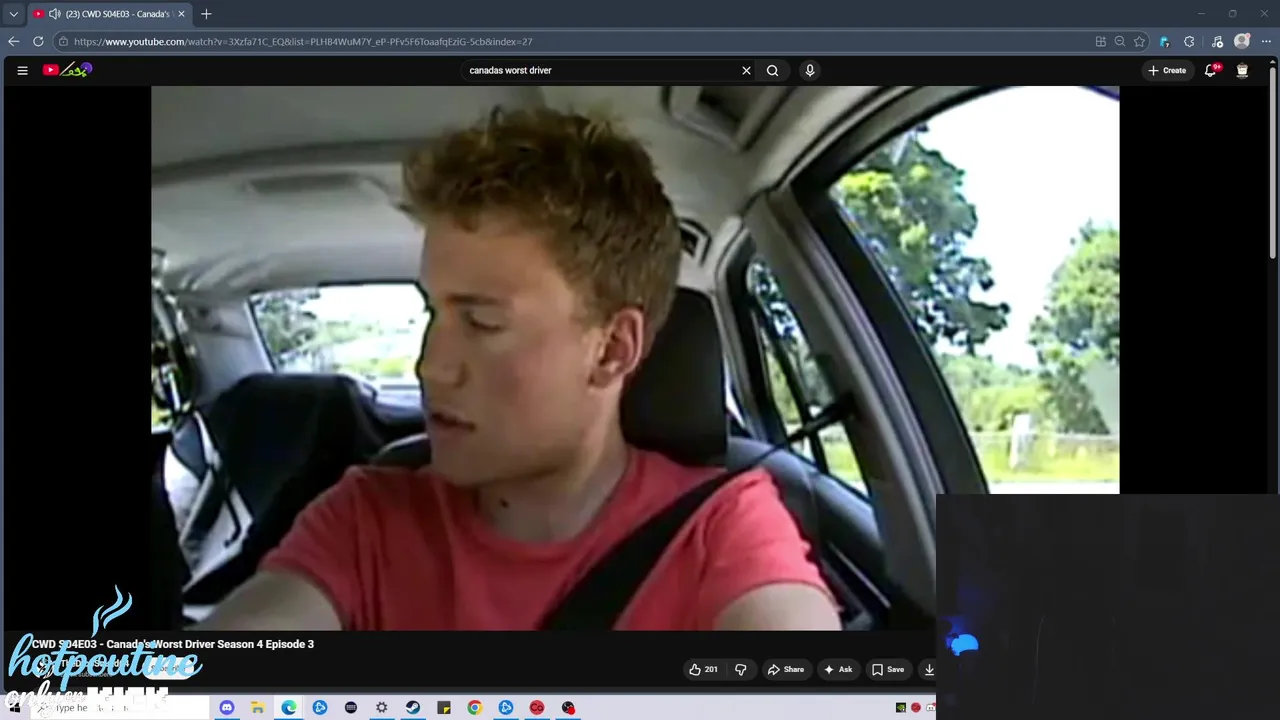The width and height of the screenshot is (1280, 720).
Task: Open Steam from the taskbar
Action: [412, 707]
